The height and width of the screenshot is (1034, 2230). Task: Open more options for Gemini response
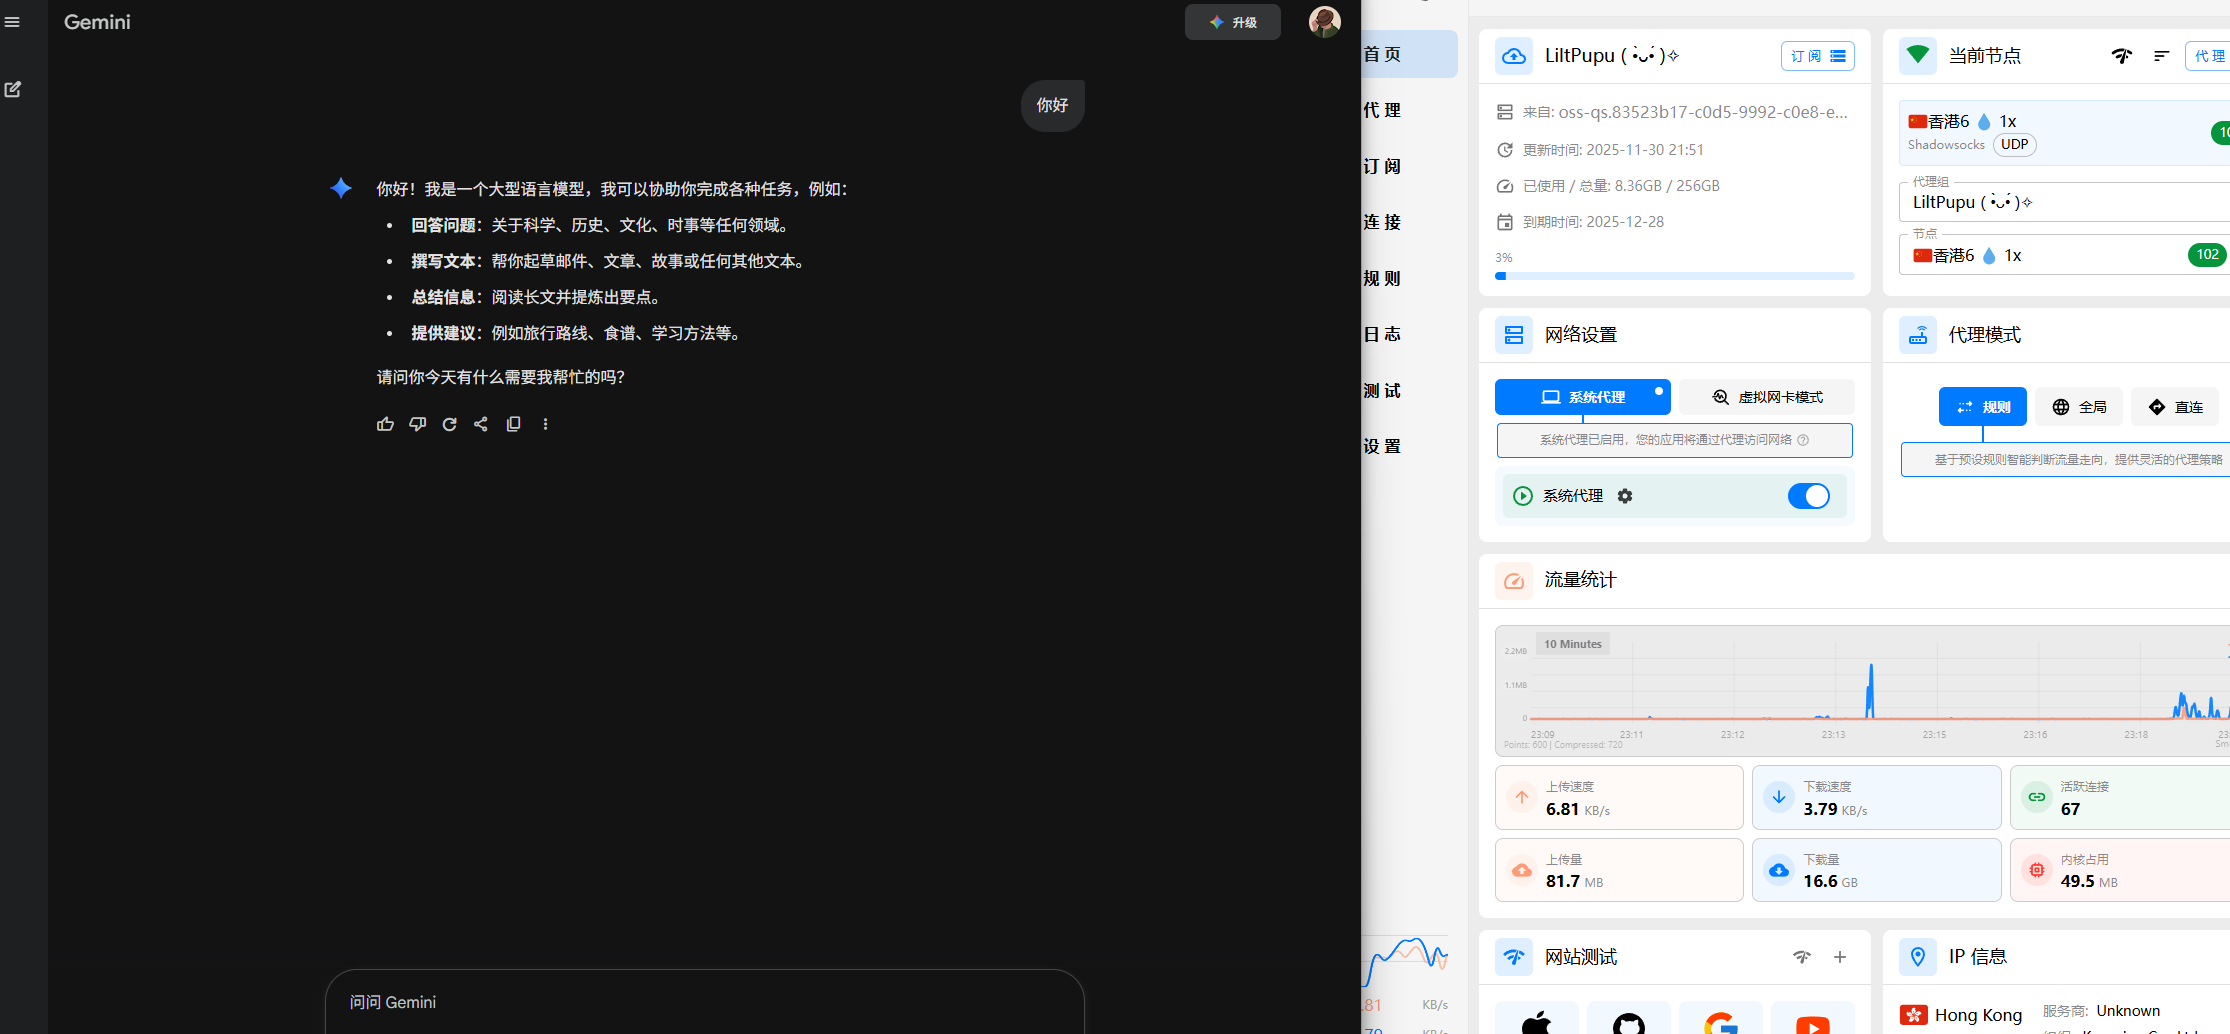545,424
